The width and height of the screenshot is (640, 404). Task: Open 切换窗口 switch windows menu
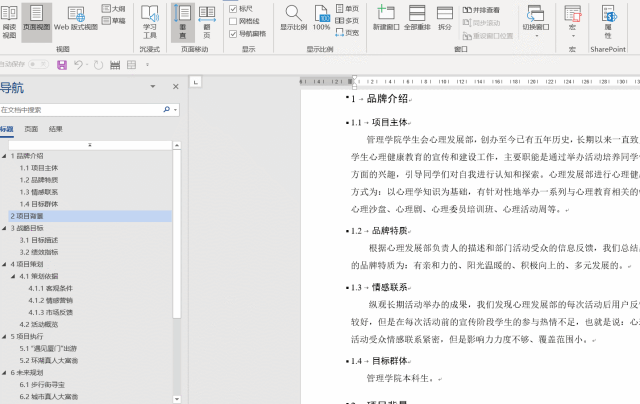tap(536, 21)
